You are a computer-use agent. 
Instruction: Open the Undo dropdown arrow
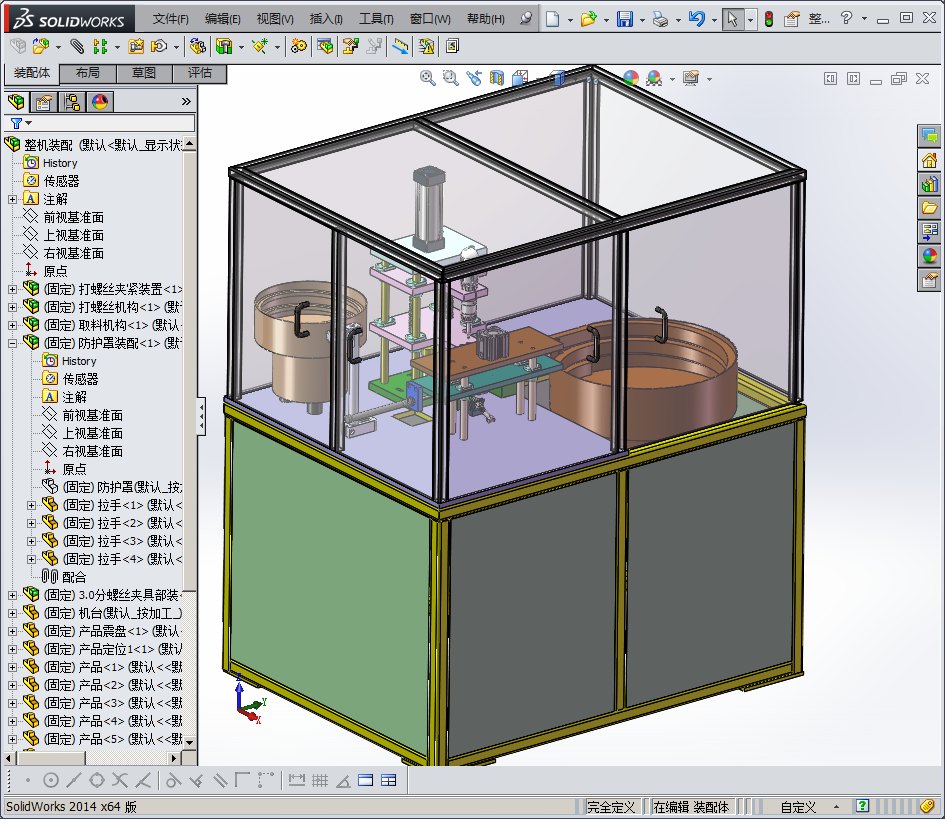tap(714, 19)
